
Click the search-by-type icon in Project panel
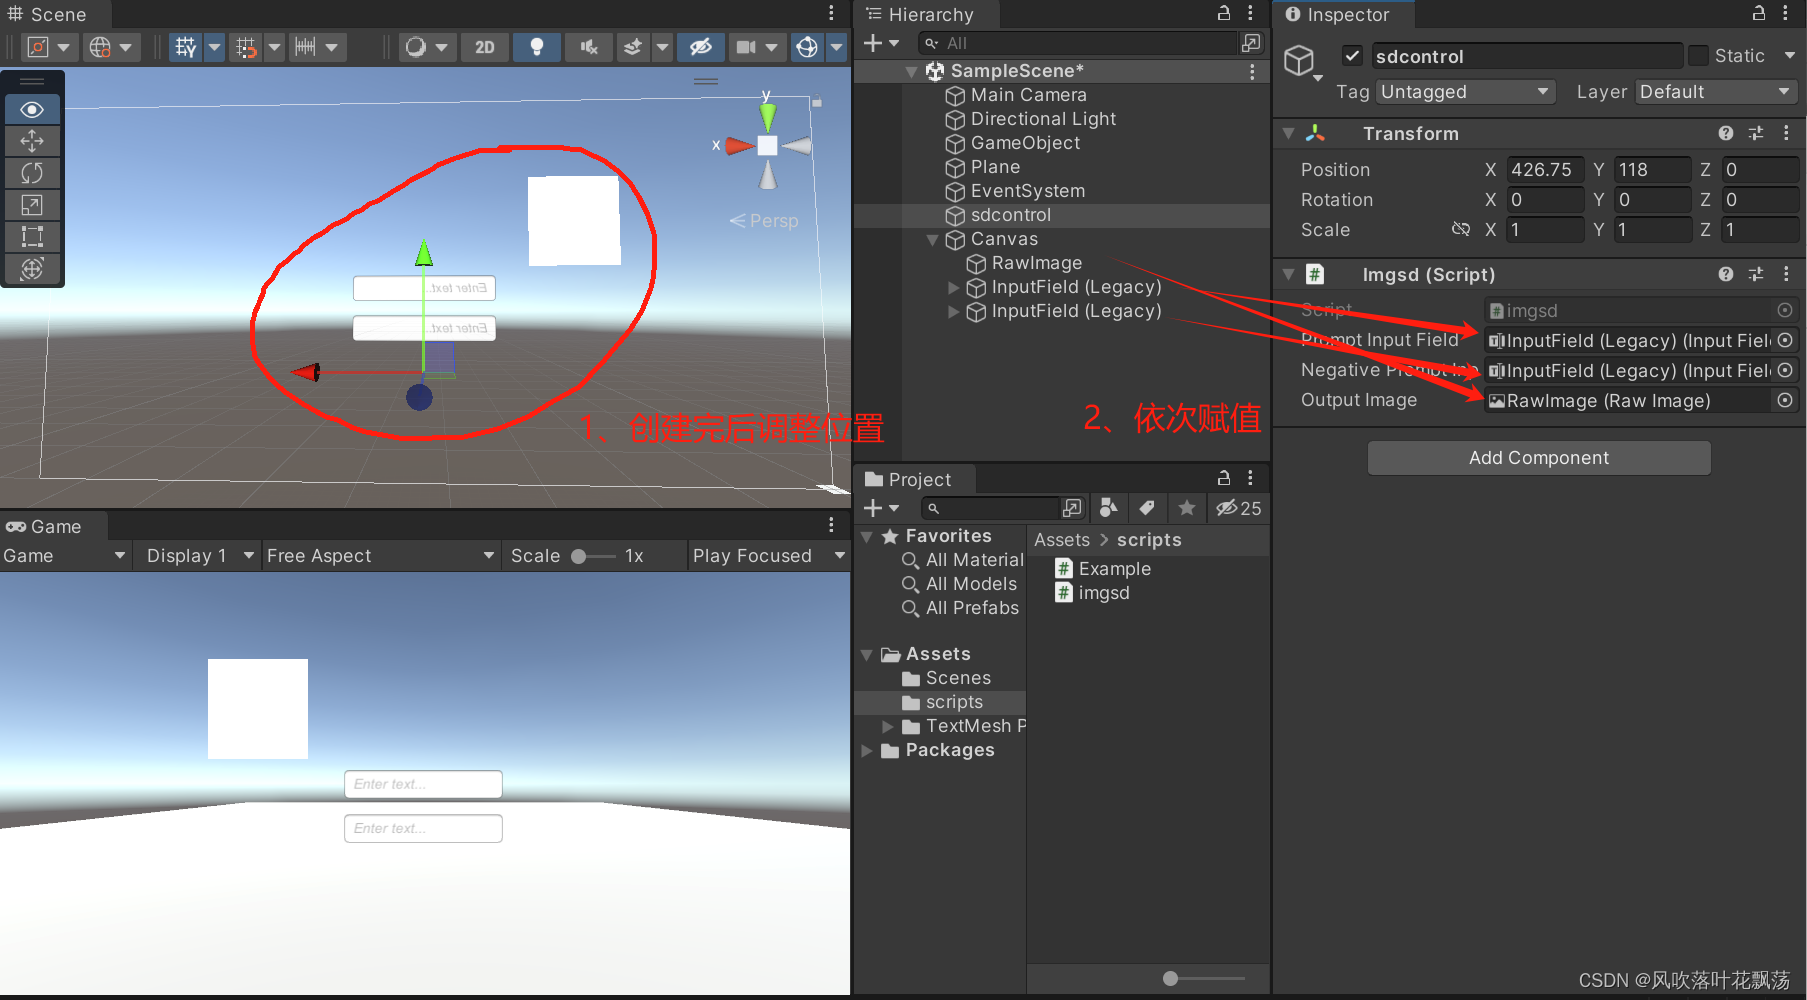tap(1108, 508)
